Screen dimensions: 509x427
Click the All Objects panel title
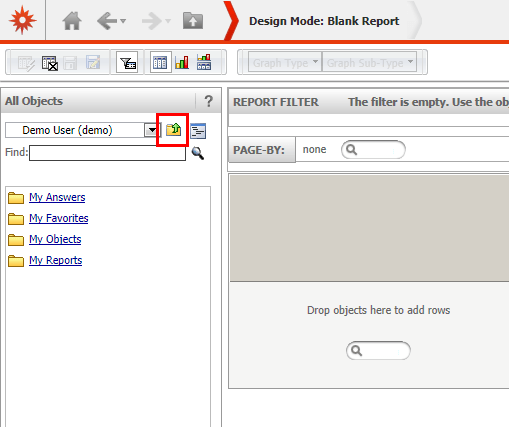tap(34, 101)
